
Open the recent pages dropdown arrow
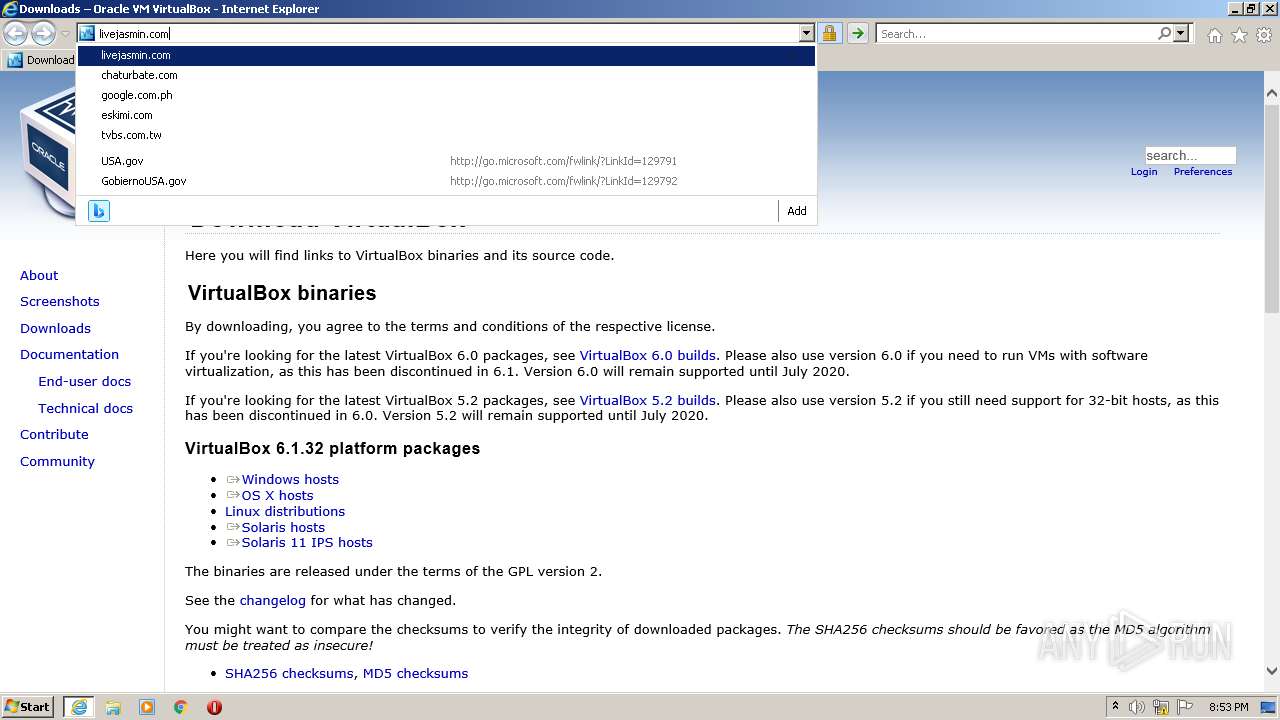coord(65,34)
